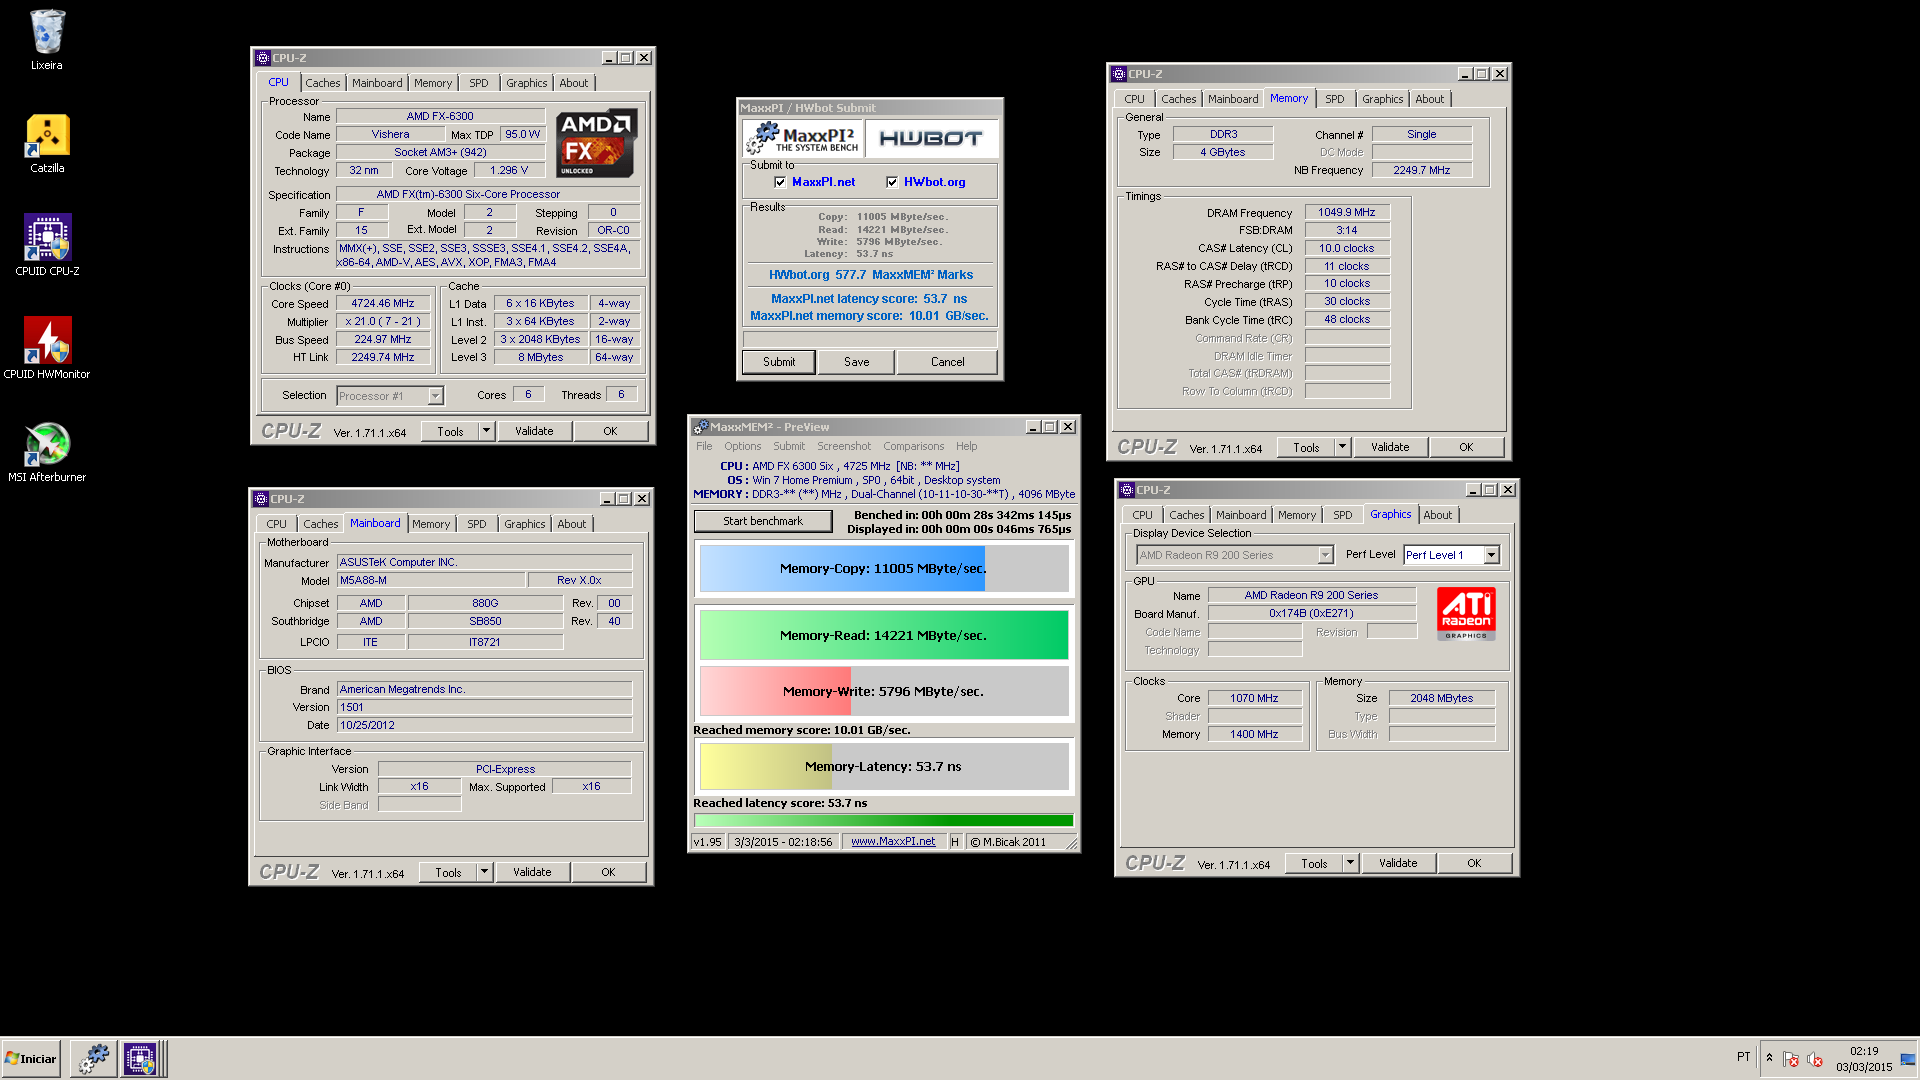Click the muted volume tray icon
Image resolution: width=1920 pixels, height=1080 pixels.
click(x=1815, y=1059)
